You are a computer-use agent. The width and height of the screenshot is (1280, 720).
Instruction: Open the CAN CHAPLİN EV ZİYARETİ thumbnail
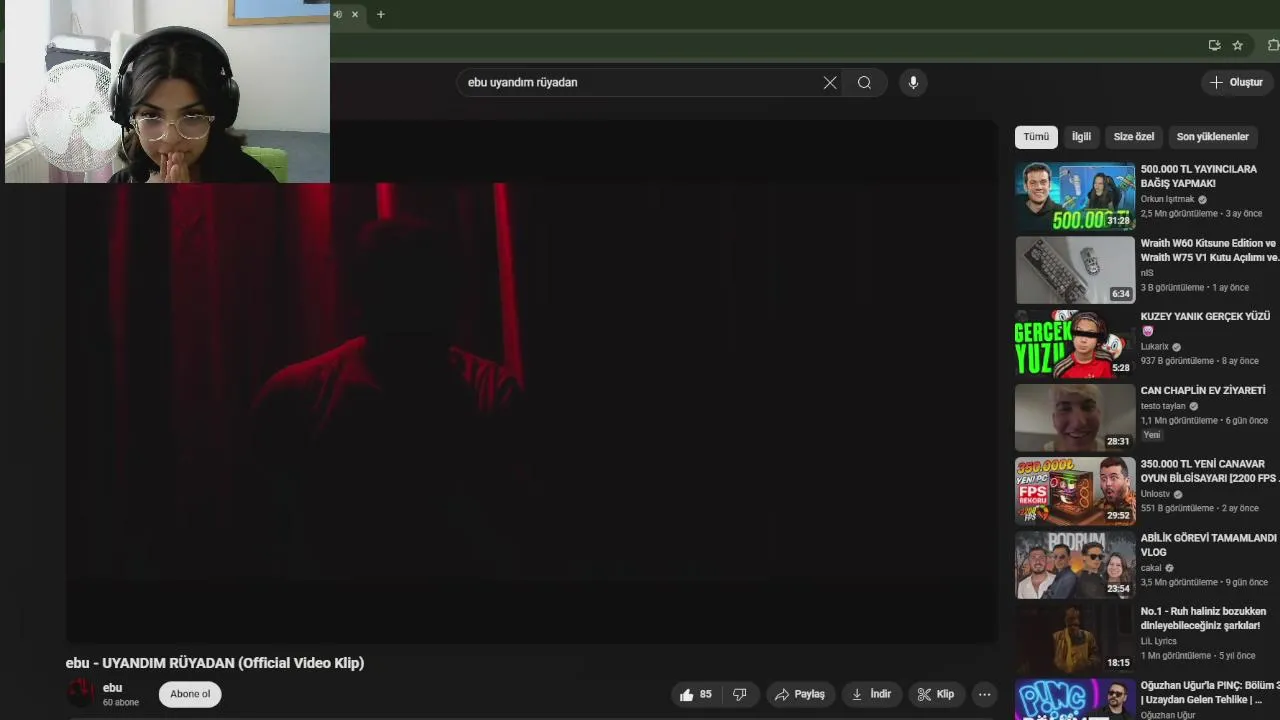tap(1075, 418)
